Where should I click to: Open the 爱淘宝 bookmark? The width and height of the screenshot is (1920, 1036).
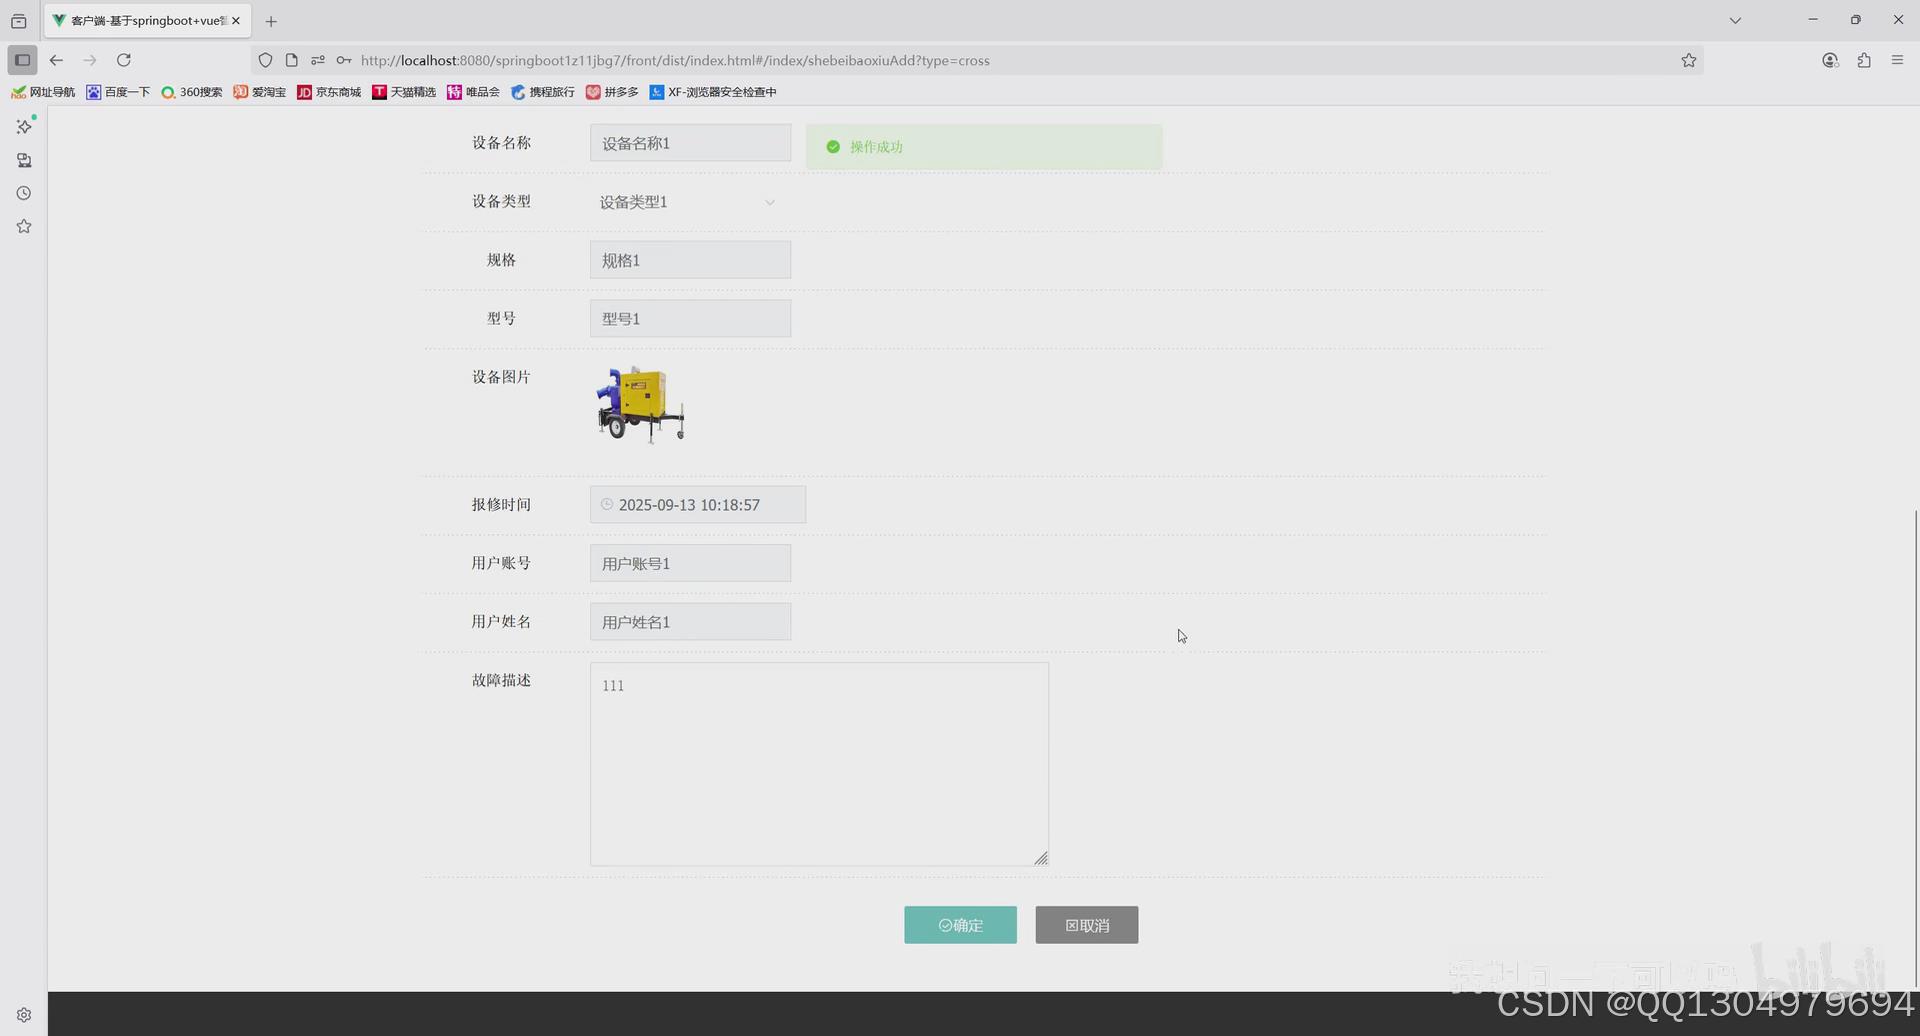260,92
